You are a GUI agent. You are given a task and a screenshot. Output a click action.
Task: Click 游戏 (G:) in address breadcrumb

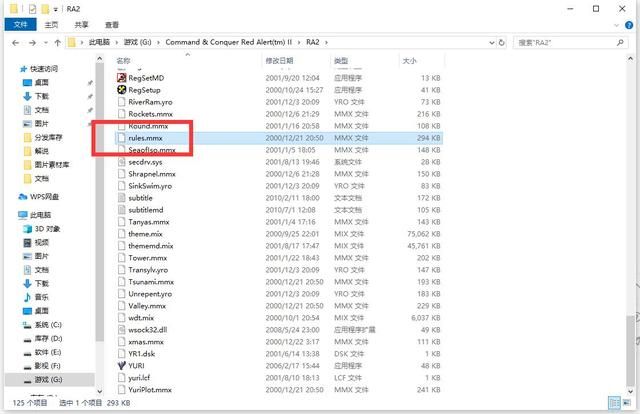click(x=138, y=42)
